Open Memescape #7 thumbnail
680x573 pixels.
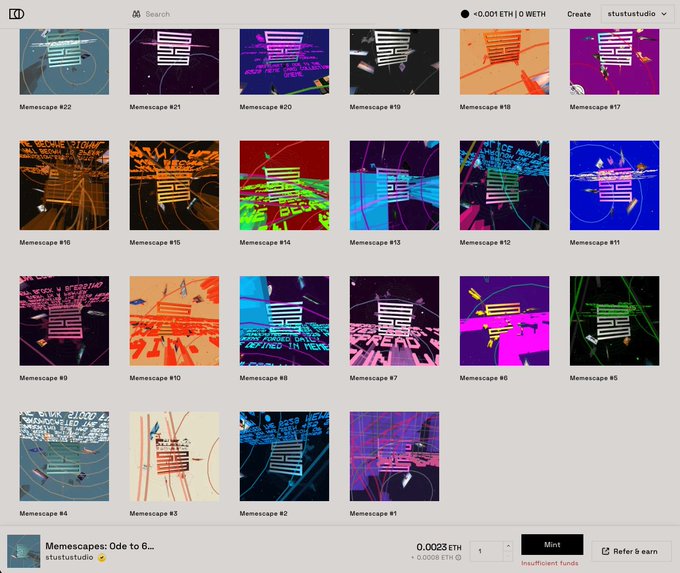[x=395, y=321]
